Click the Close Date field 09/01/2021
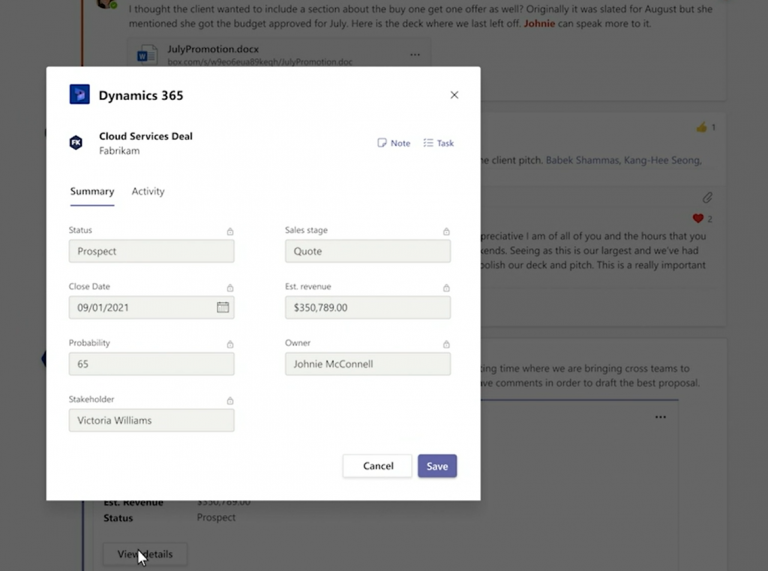 pos(151,308)
